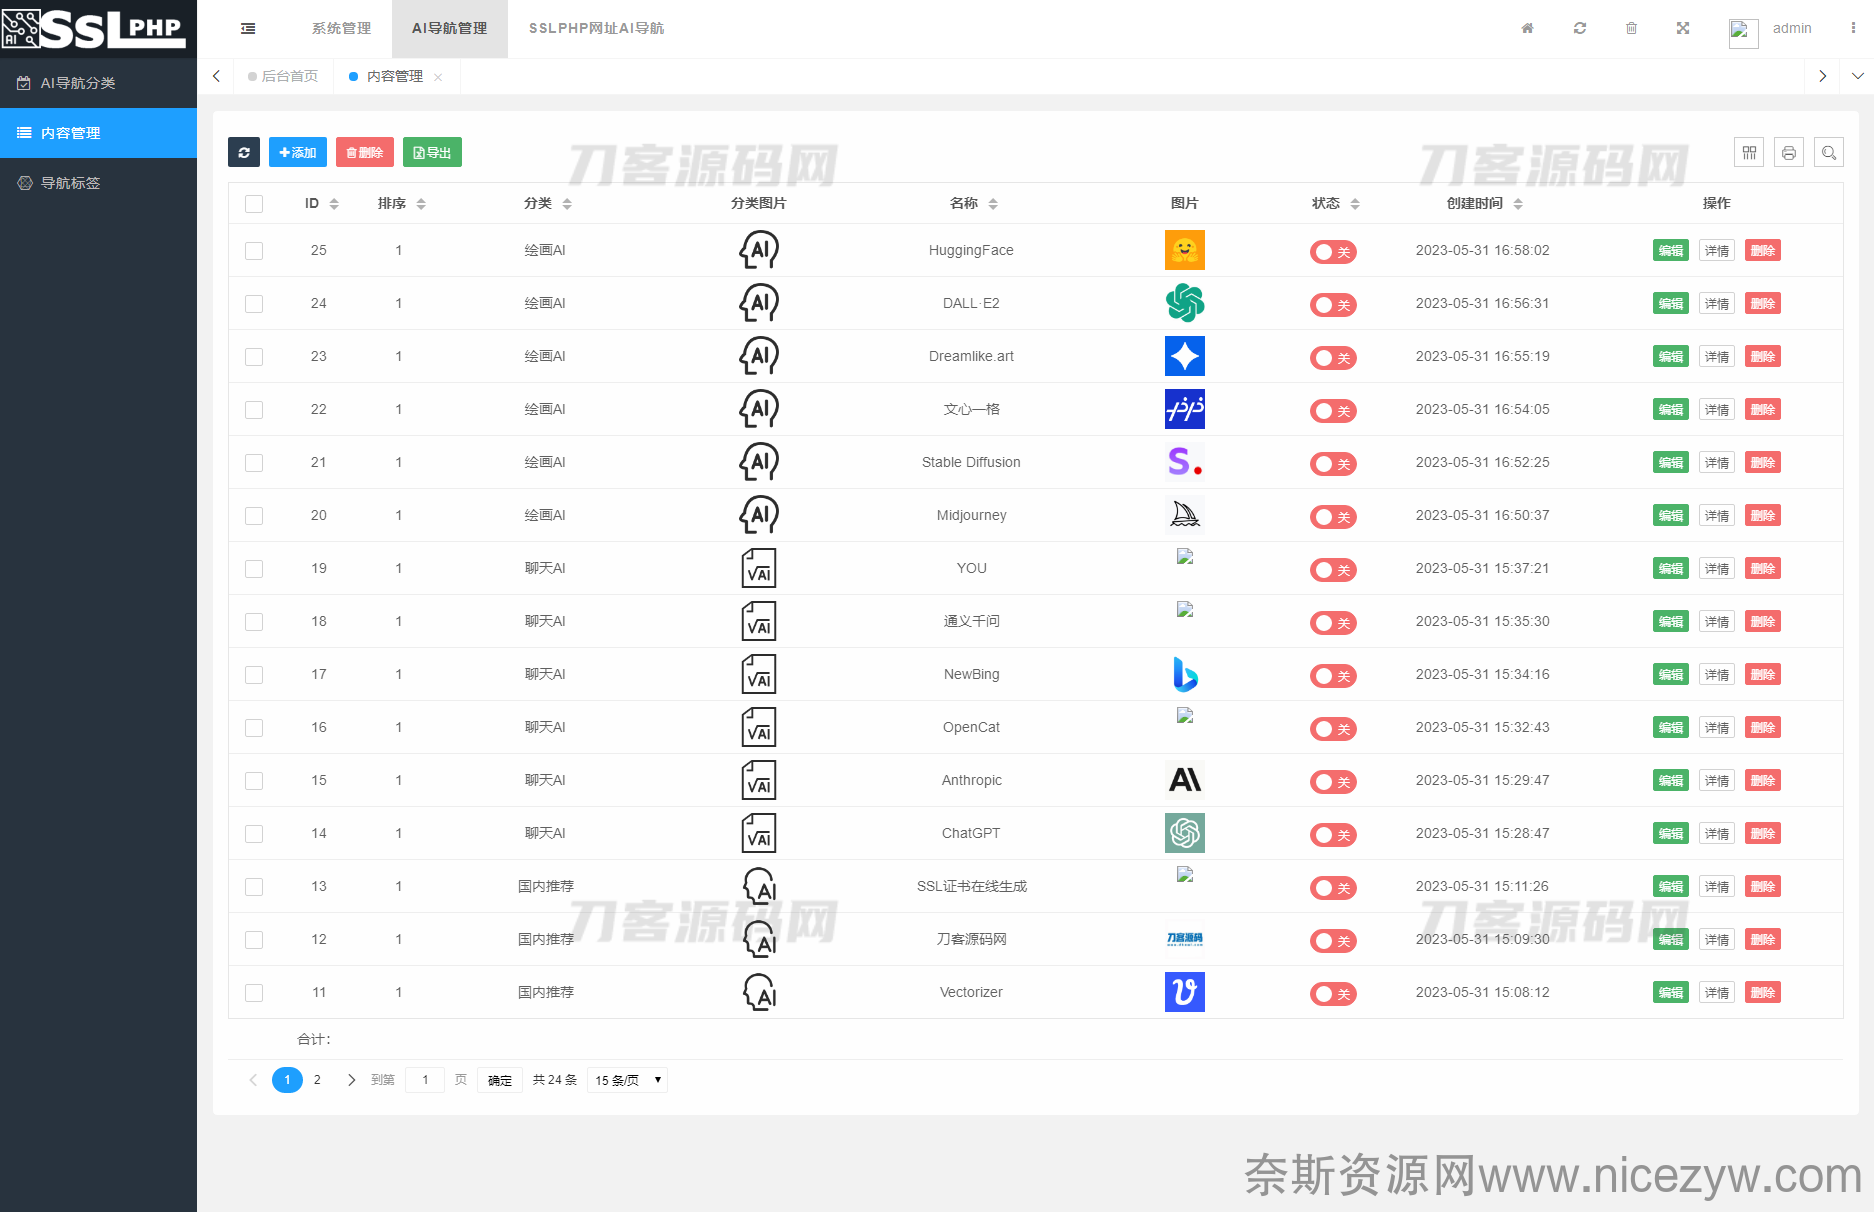1874x1212 pixels.
Task: Sort by 创建时间 column arrows
Action: pos(1518,204)
